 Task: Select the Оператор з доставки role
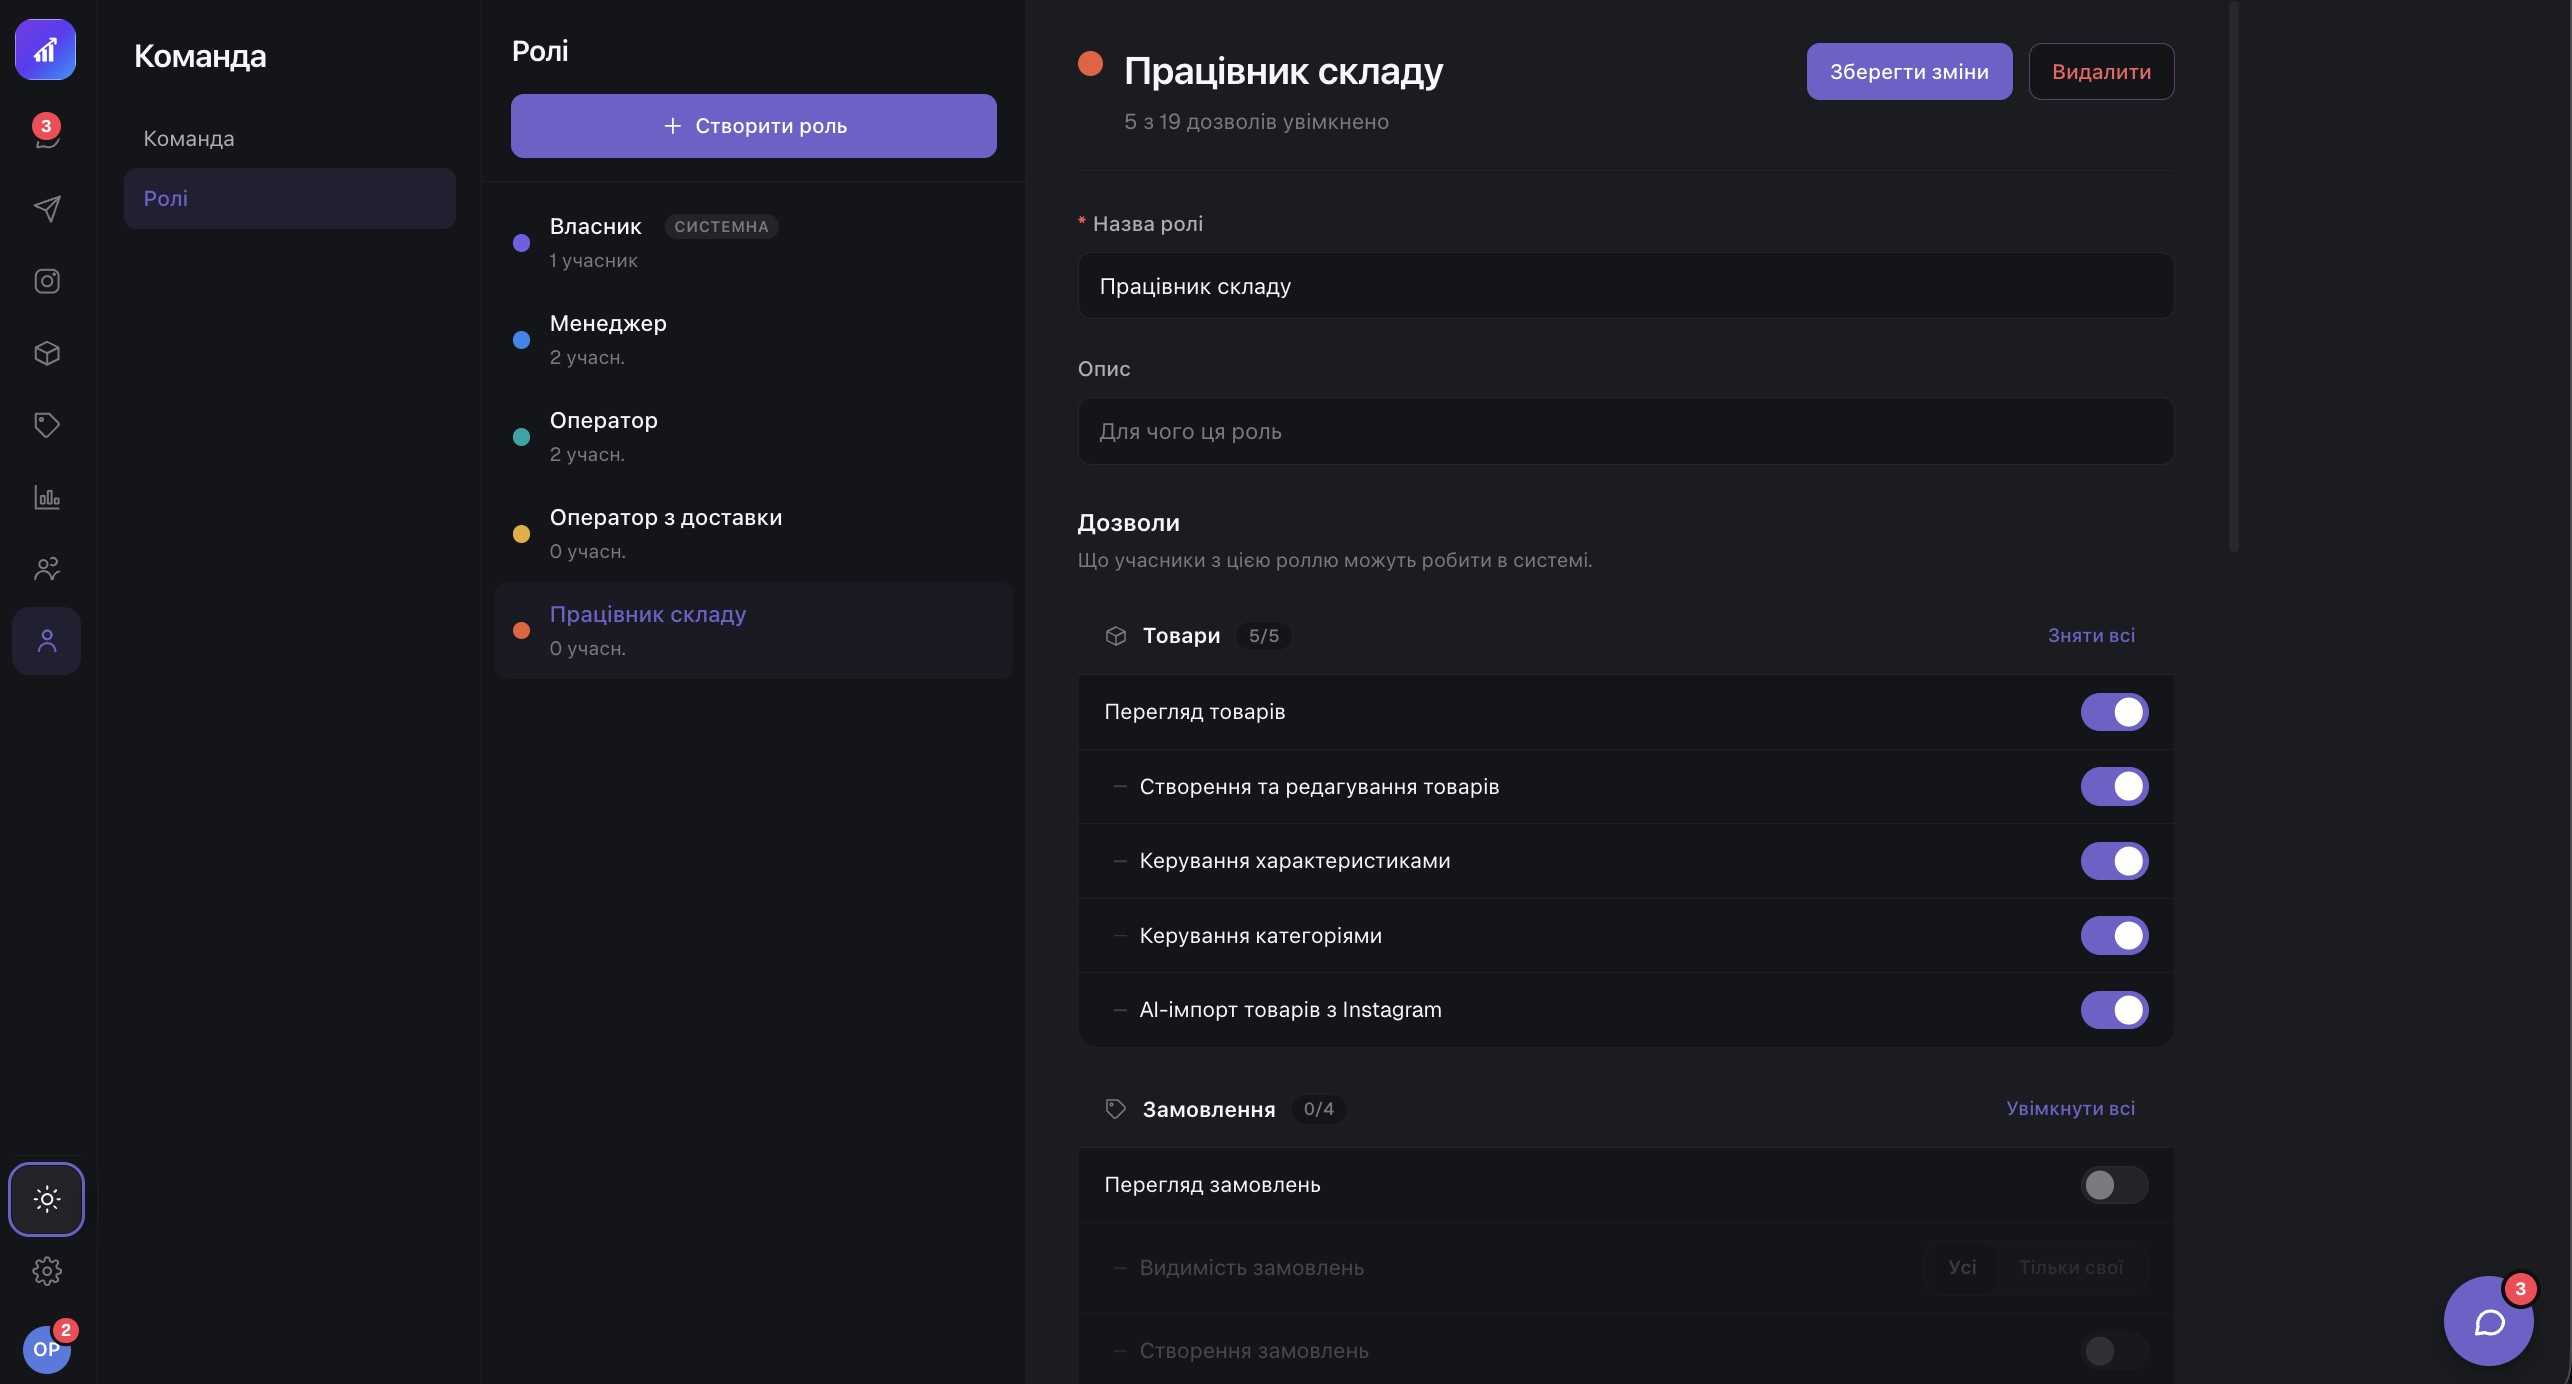pyautogui.click(x=753, y=534)
